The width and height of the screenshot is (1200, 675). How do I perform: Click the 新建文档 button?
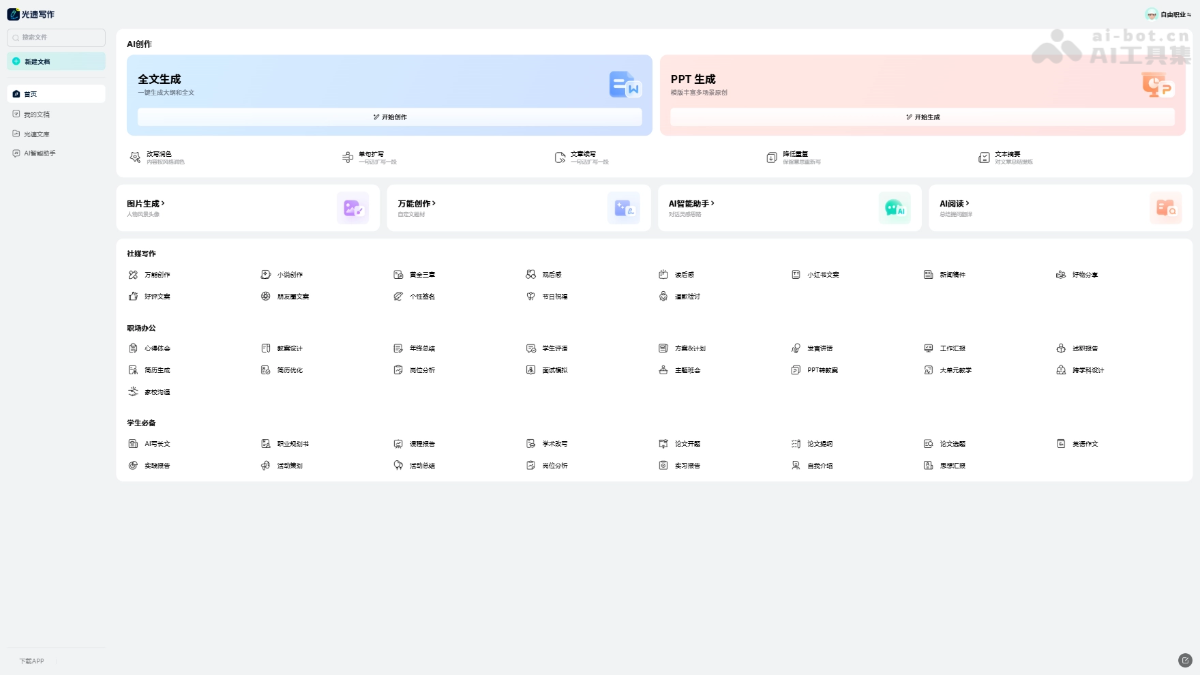tap(56, 61)
